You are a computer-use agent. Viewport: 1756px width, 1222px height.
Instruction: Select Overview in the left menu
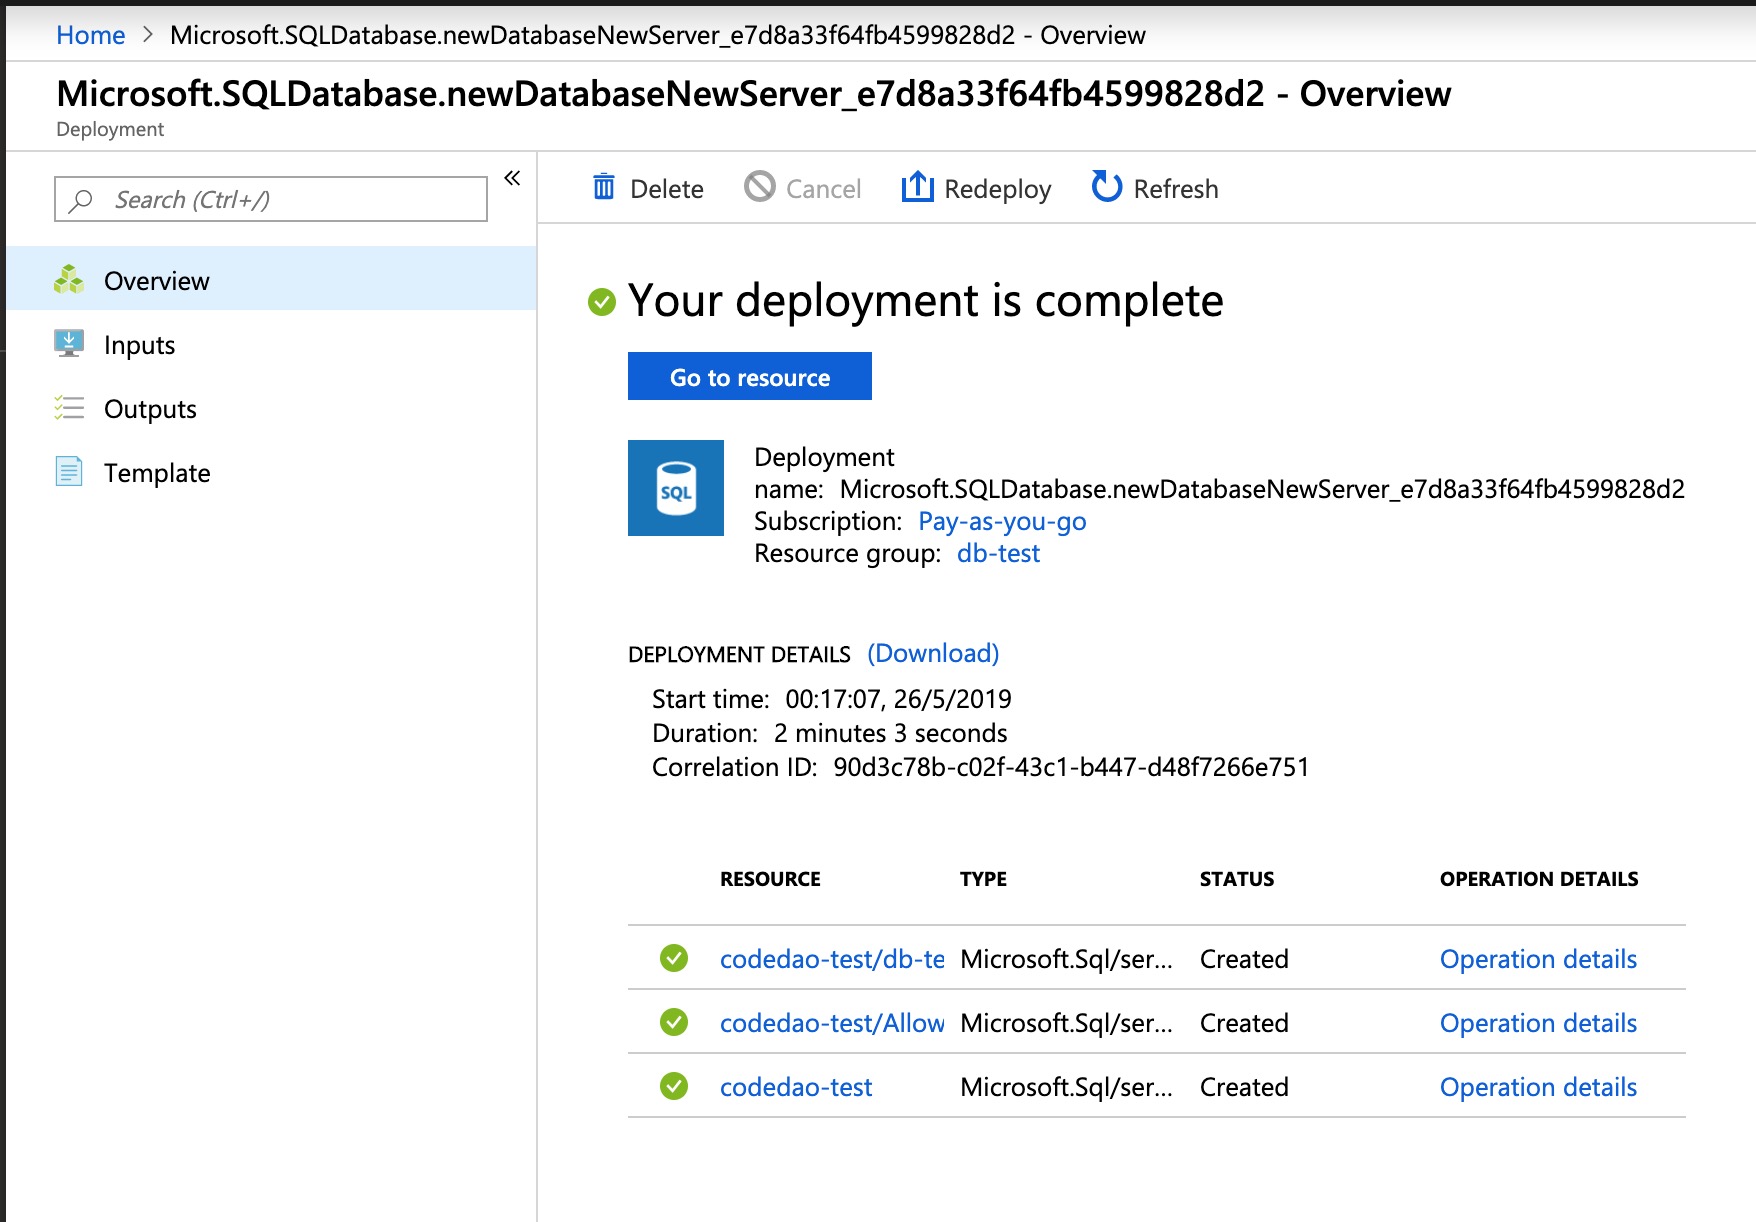point(157,281)
